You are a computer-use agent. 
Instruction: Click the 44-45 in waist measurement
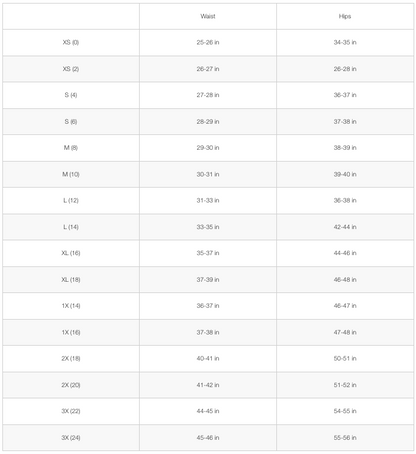point(208,411)
